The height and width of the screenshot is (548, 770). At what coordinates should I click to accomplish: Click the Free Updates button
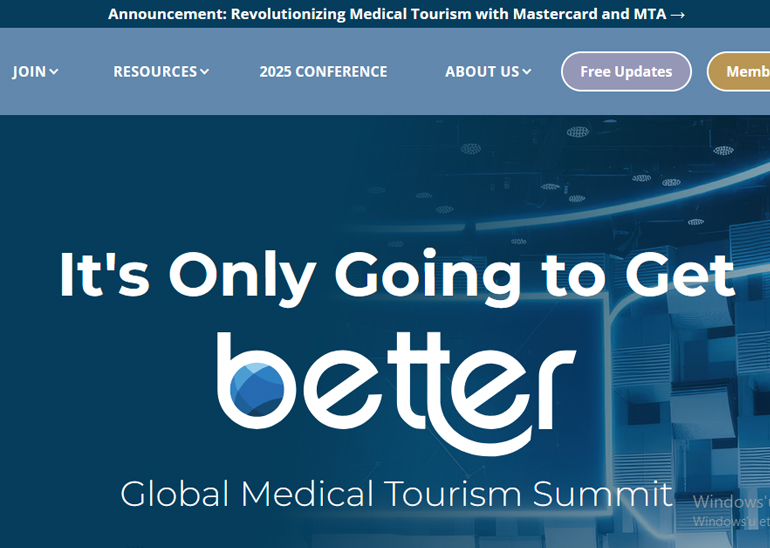[x=626, y=72]
